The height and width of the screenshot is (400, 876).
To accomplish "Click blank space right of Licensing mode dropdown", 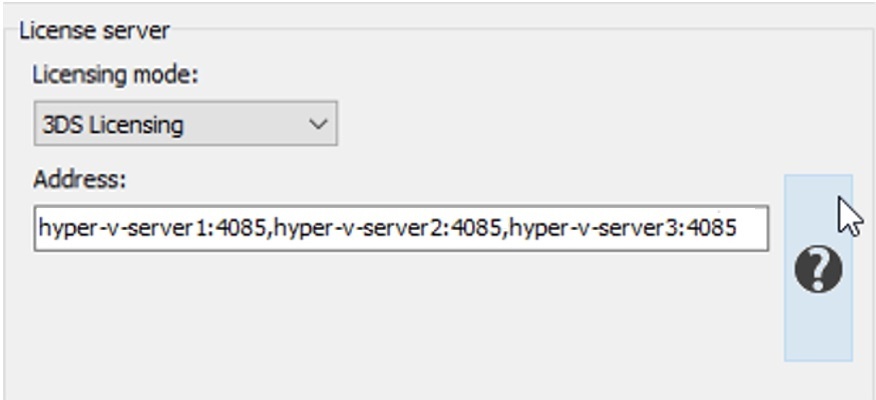I will 550,125.
